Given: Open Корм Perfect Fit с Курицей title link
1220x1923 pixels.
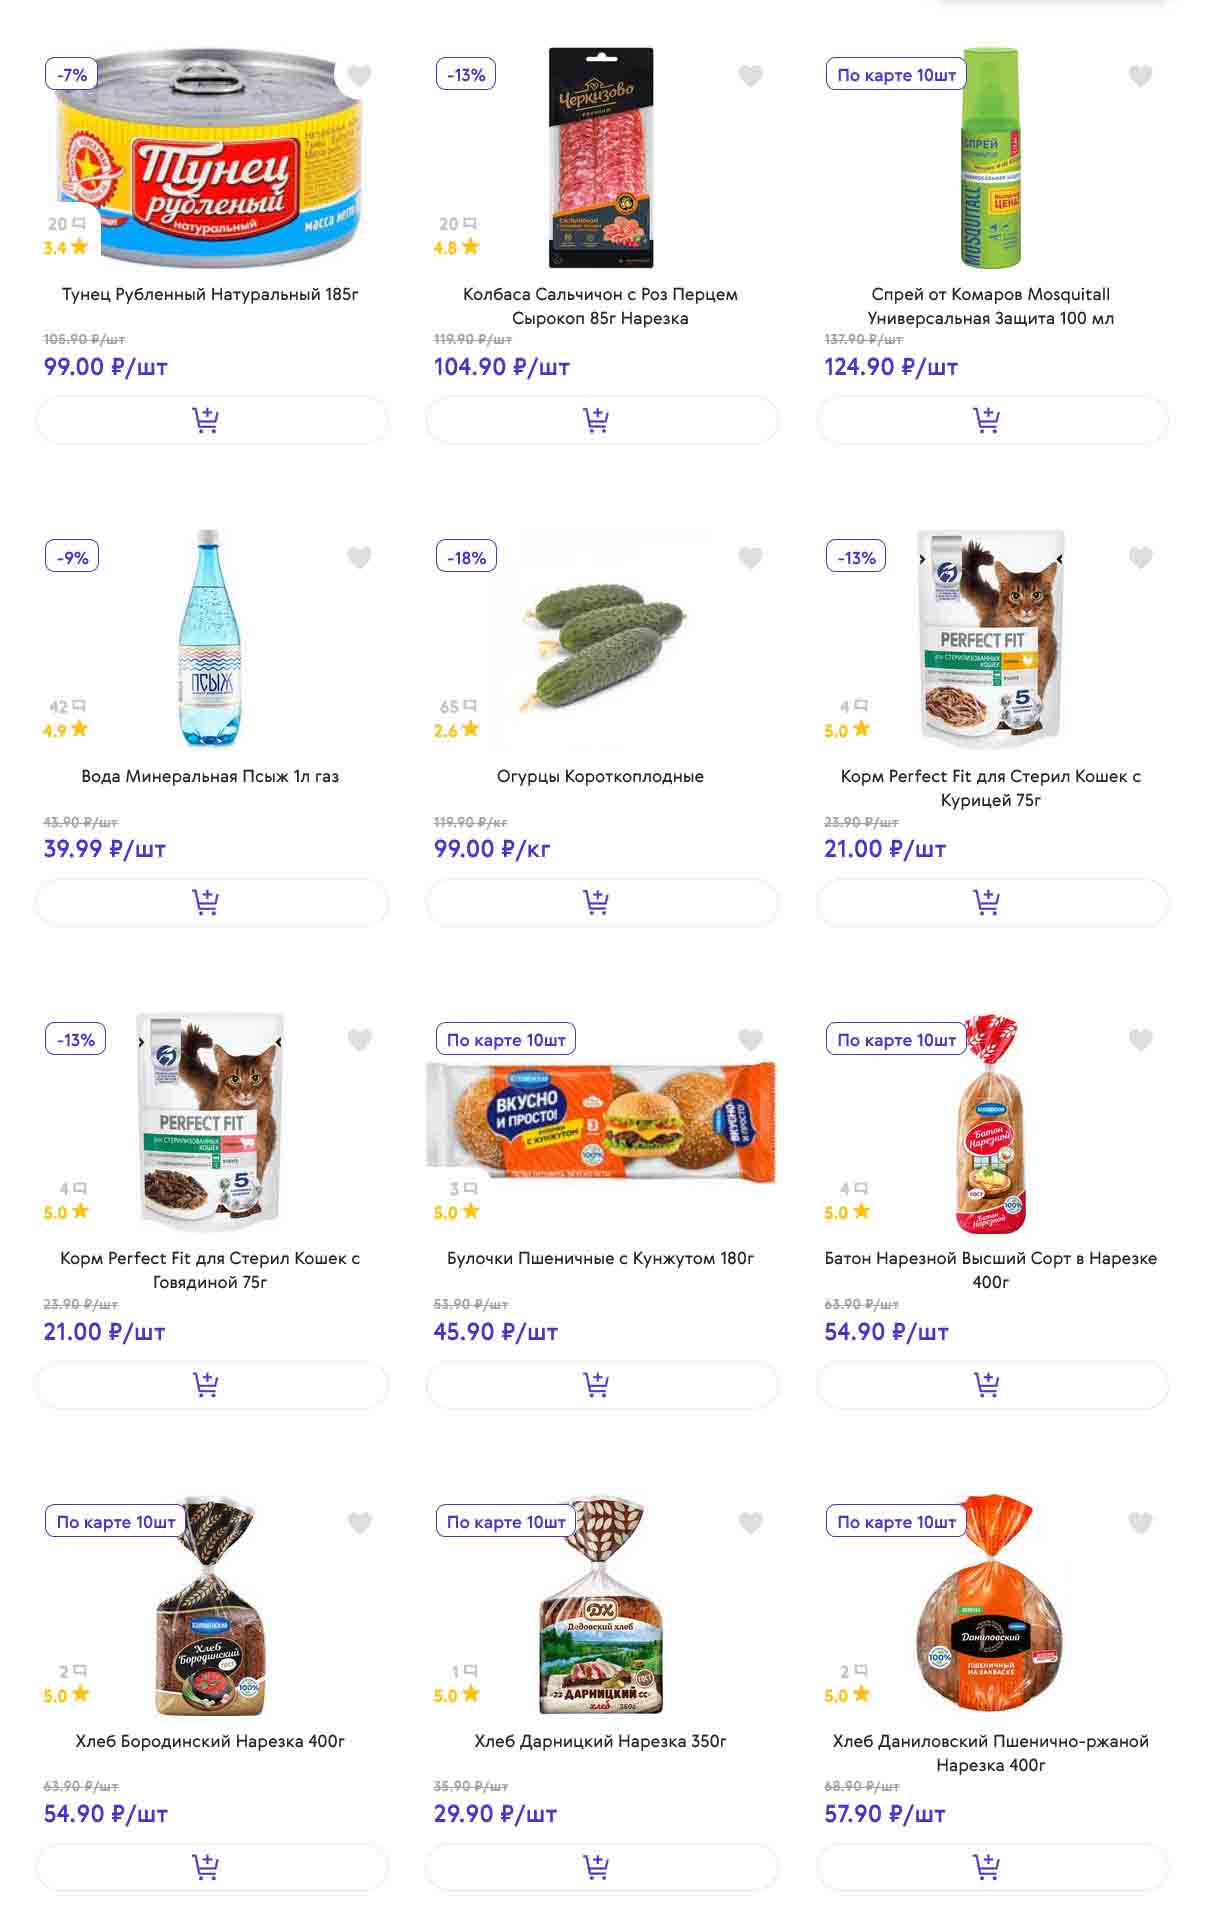Looking at the screenshot, I should pos(990,788).
